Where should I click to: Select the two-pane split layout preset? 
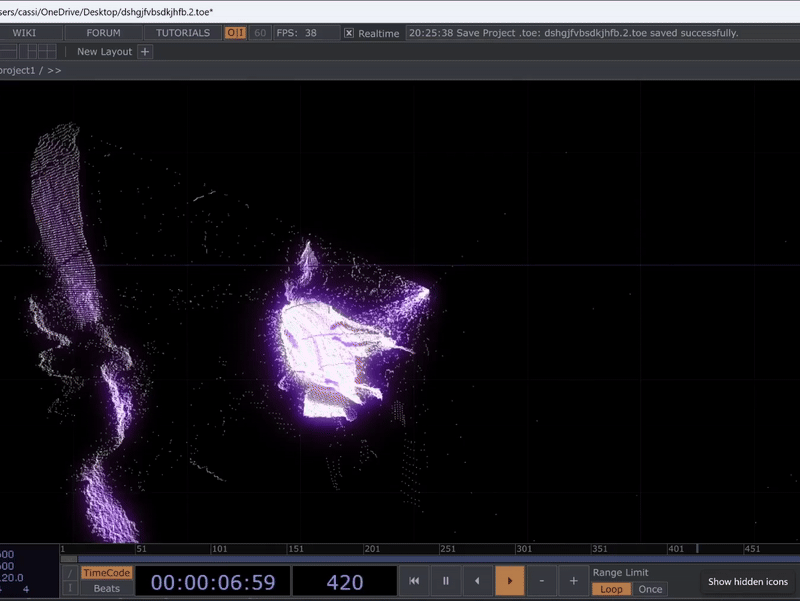(x=28, y=52)
